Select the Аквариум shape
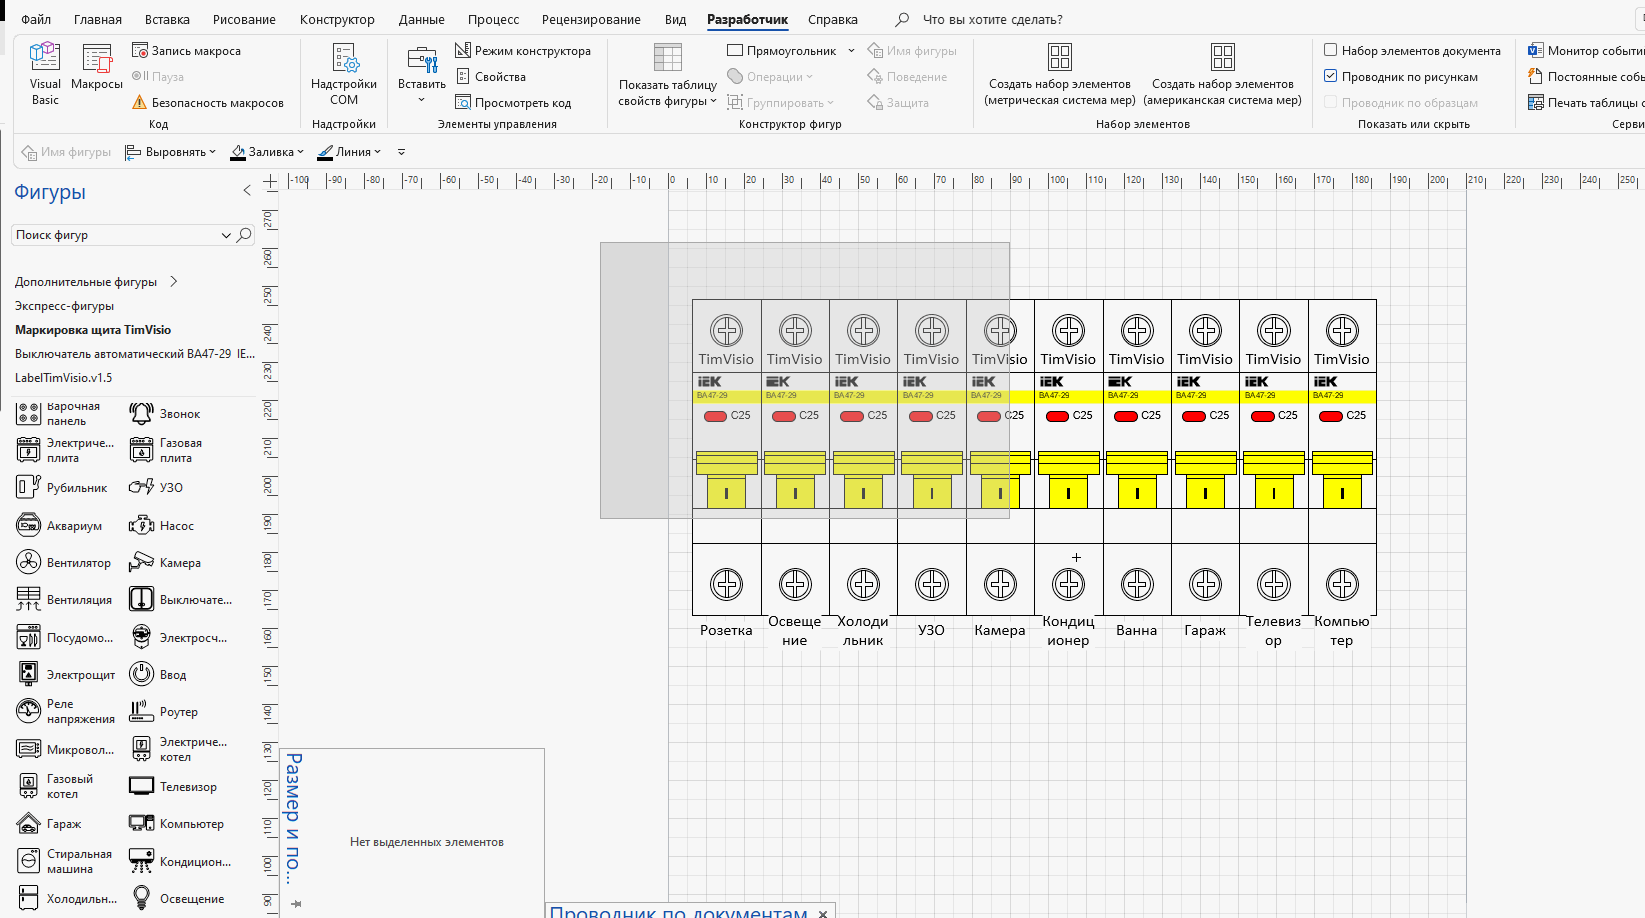 pyautogui.click(x=59, y=526)
